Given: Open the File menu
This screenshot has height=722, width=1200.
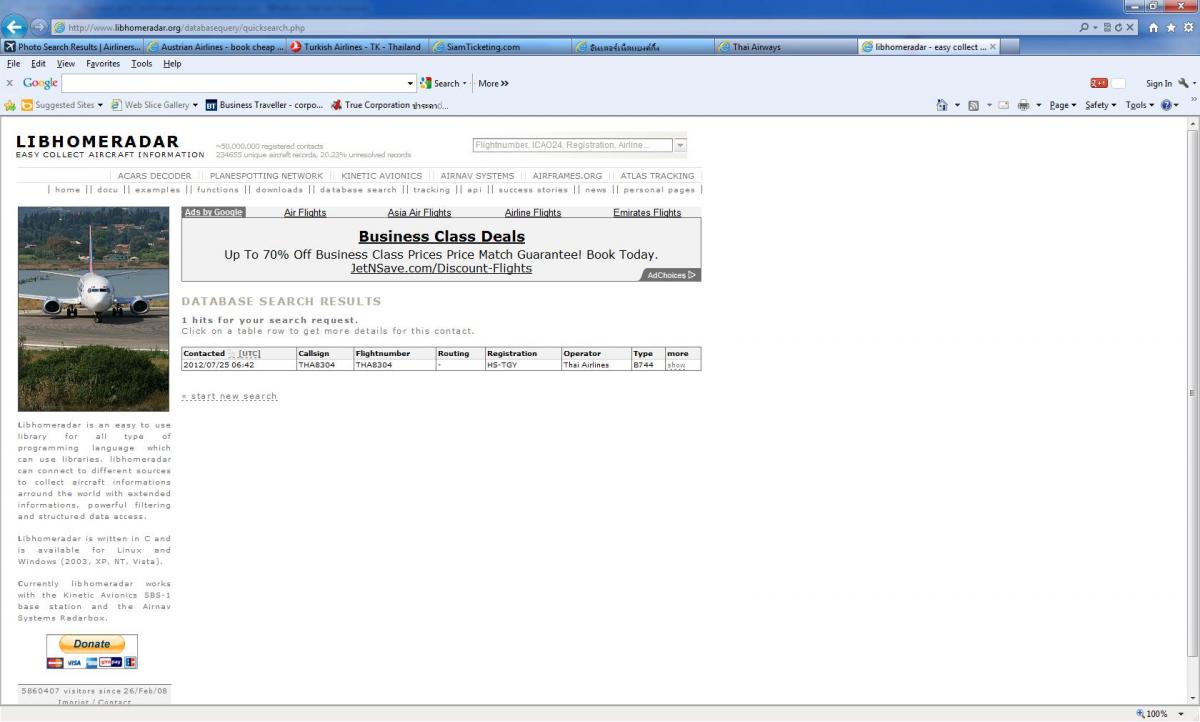Looking at the screenshot, I should click(14, 64).
